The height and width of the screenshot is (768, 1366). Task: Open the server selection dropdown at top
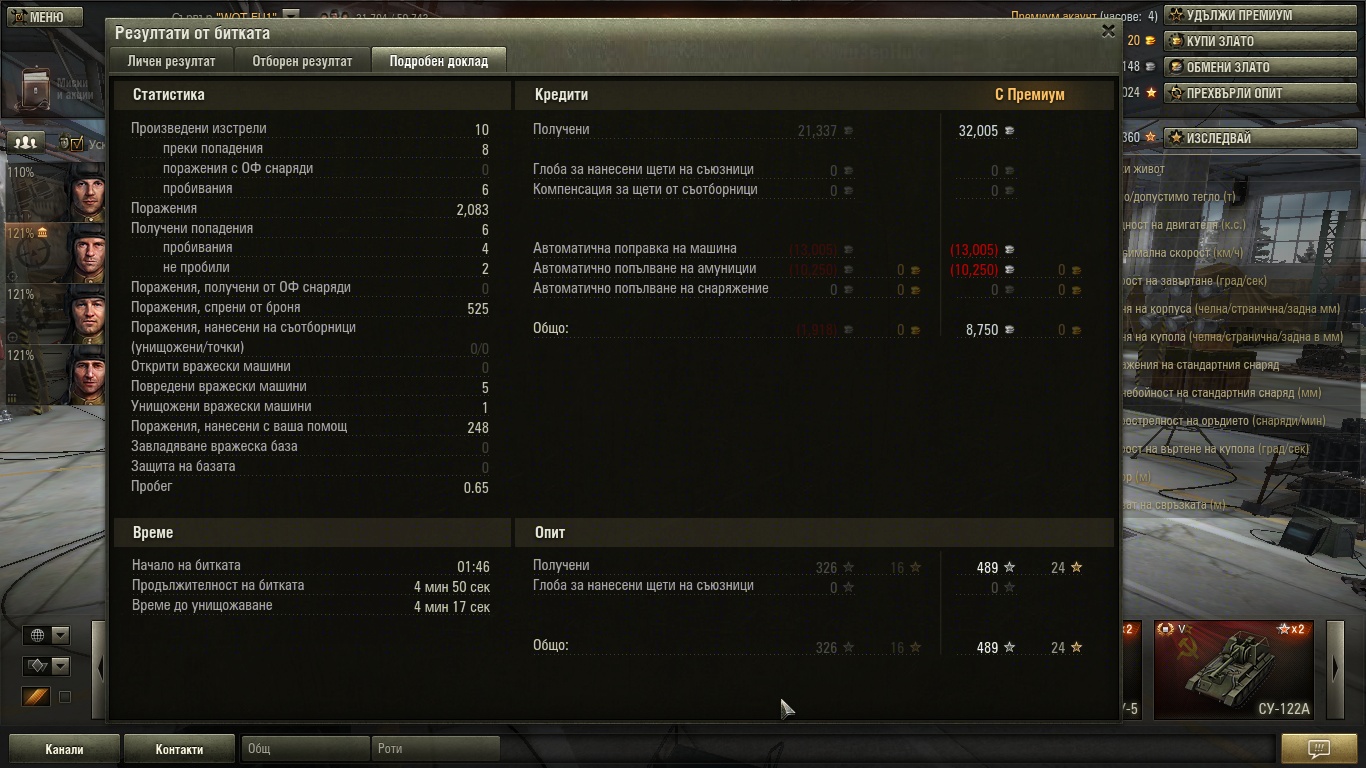(x=290, y=16)
